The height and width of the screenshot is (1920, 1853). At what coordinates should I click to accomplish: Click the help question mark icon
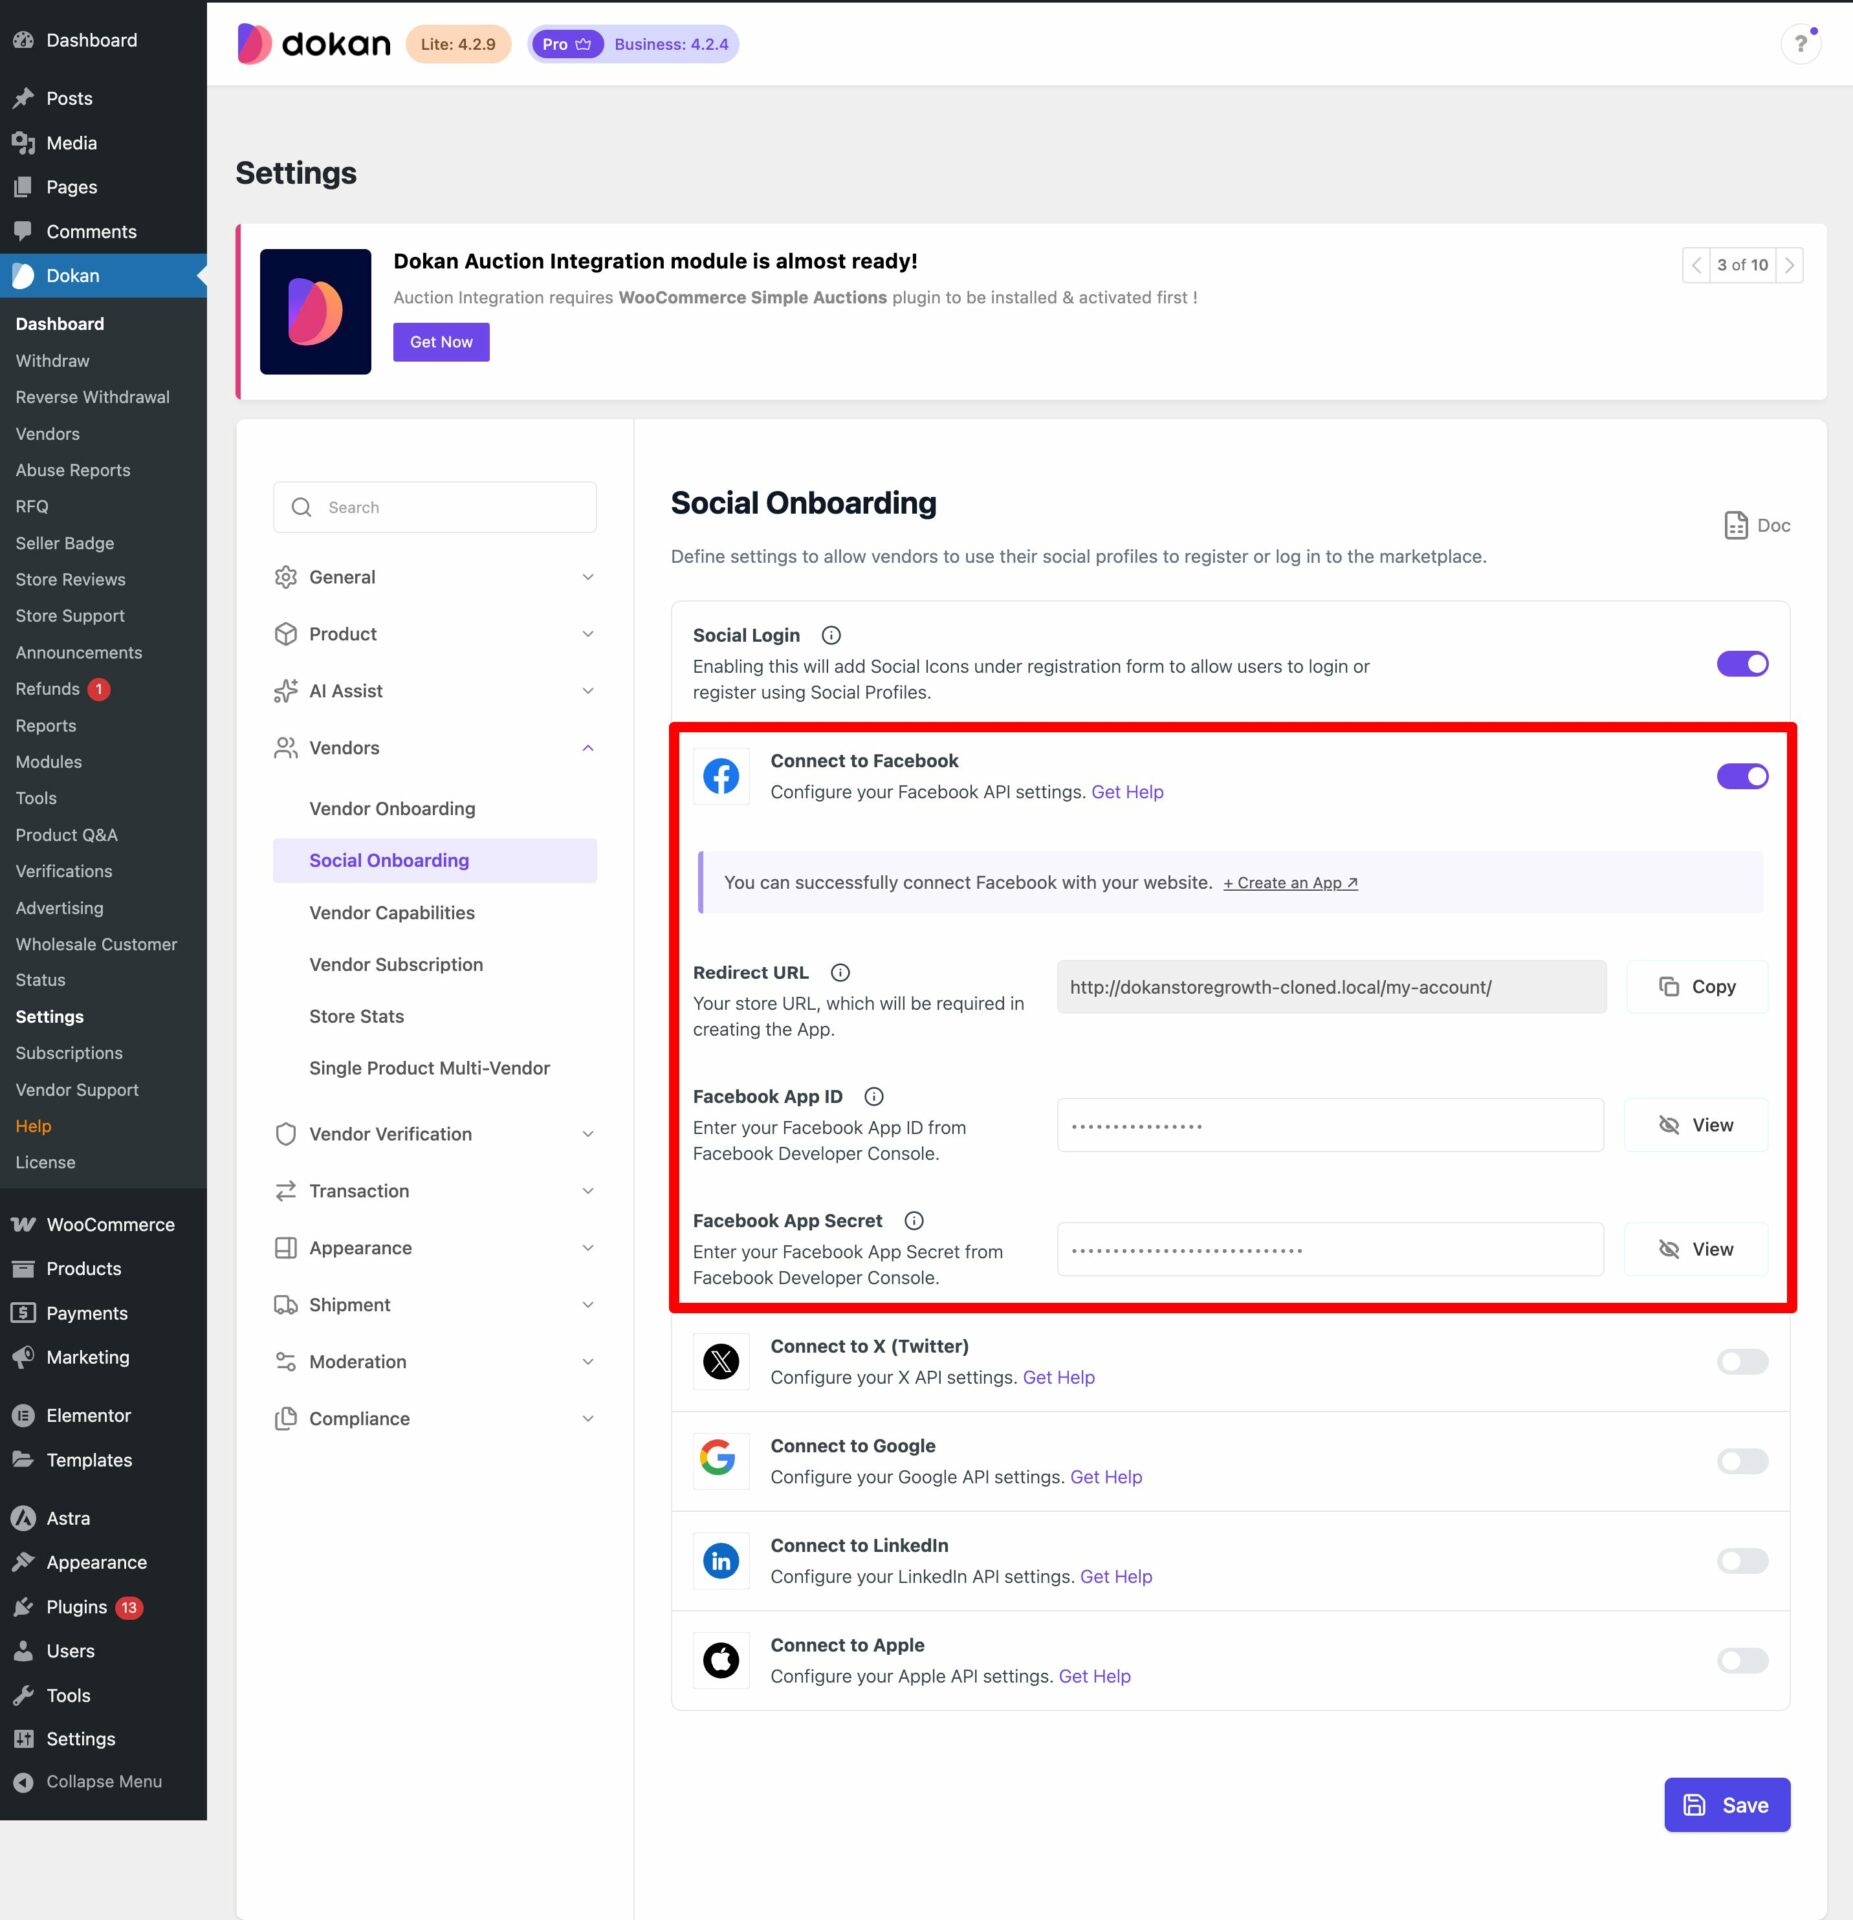[1800, 44]
